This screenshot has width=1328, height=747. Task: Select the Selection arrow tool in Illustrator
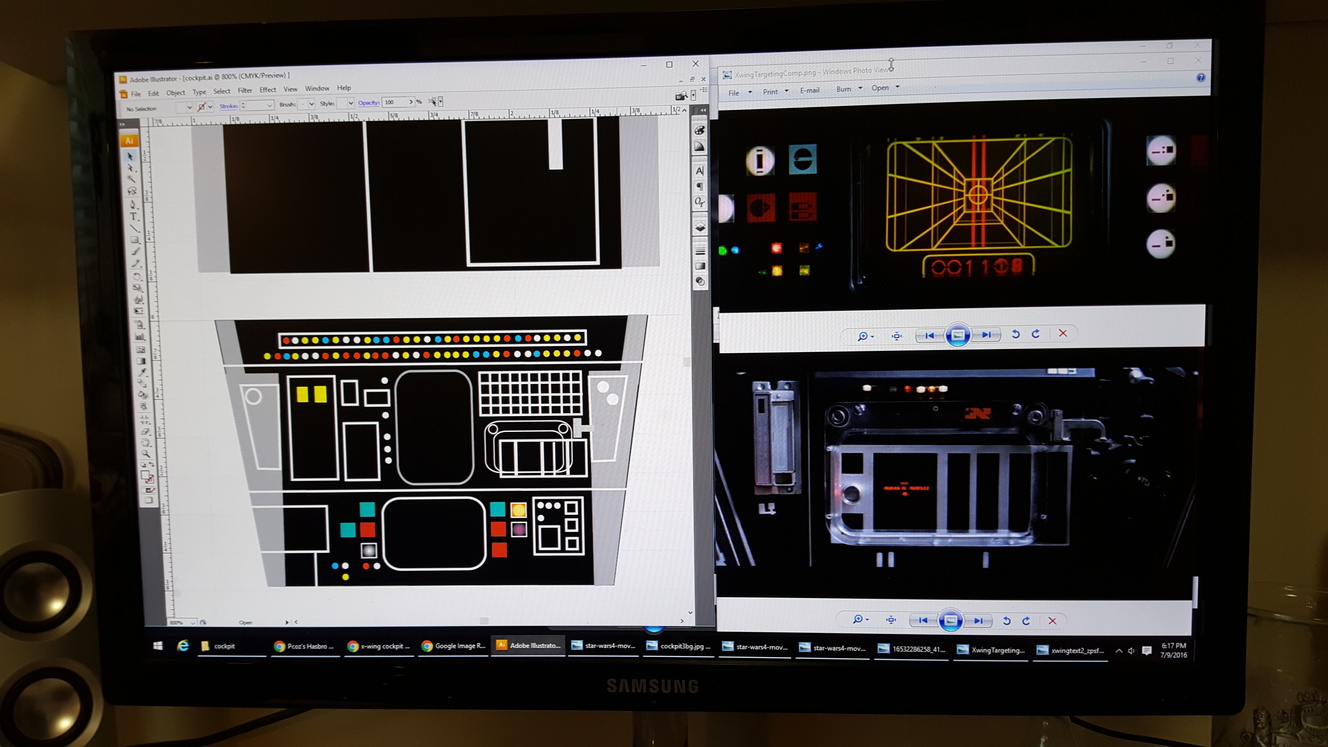(x=131, y=157)
